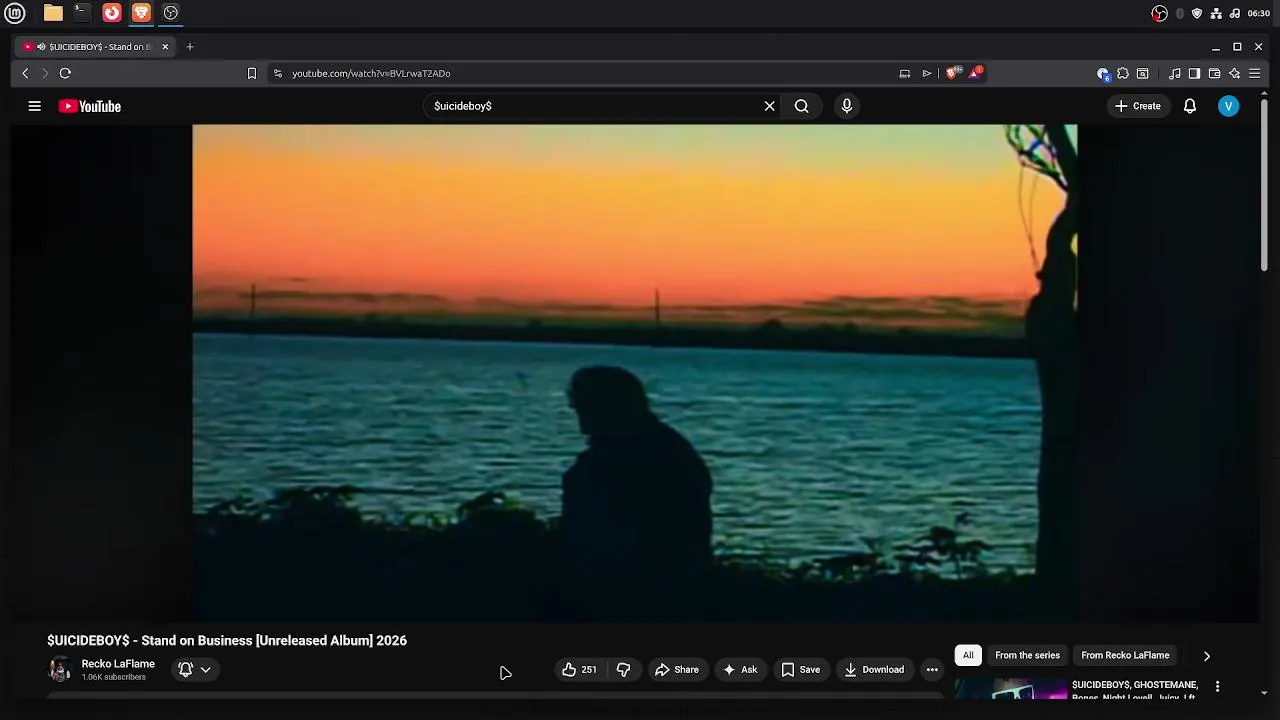Viewport: 1280px width, 720px height.
Task: Select the All filter chip
Action: pos(968,655)
